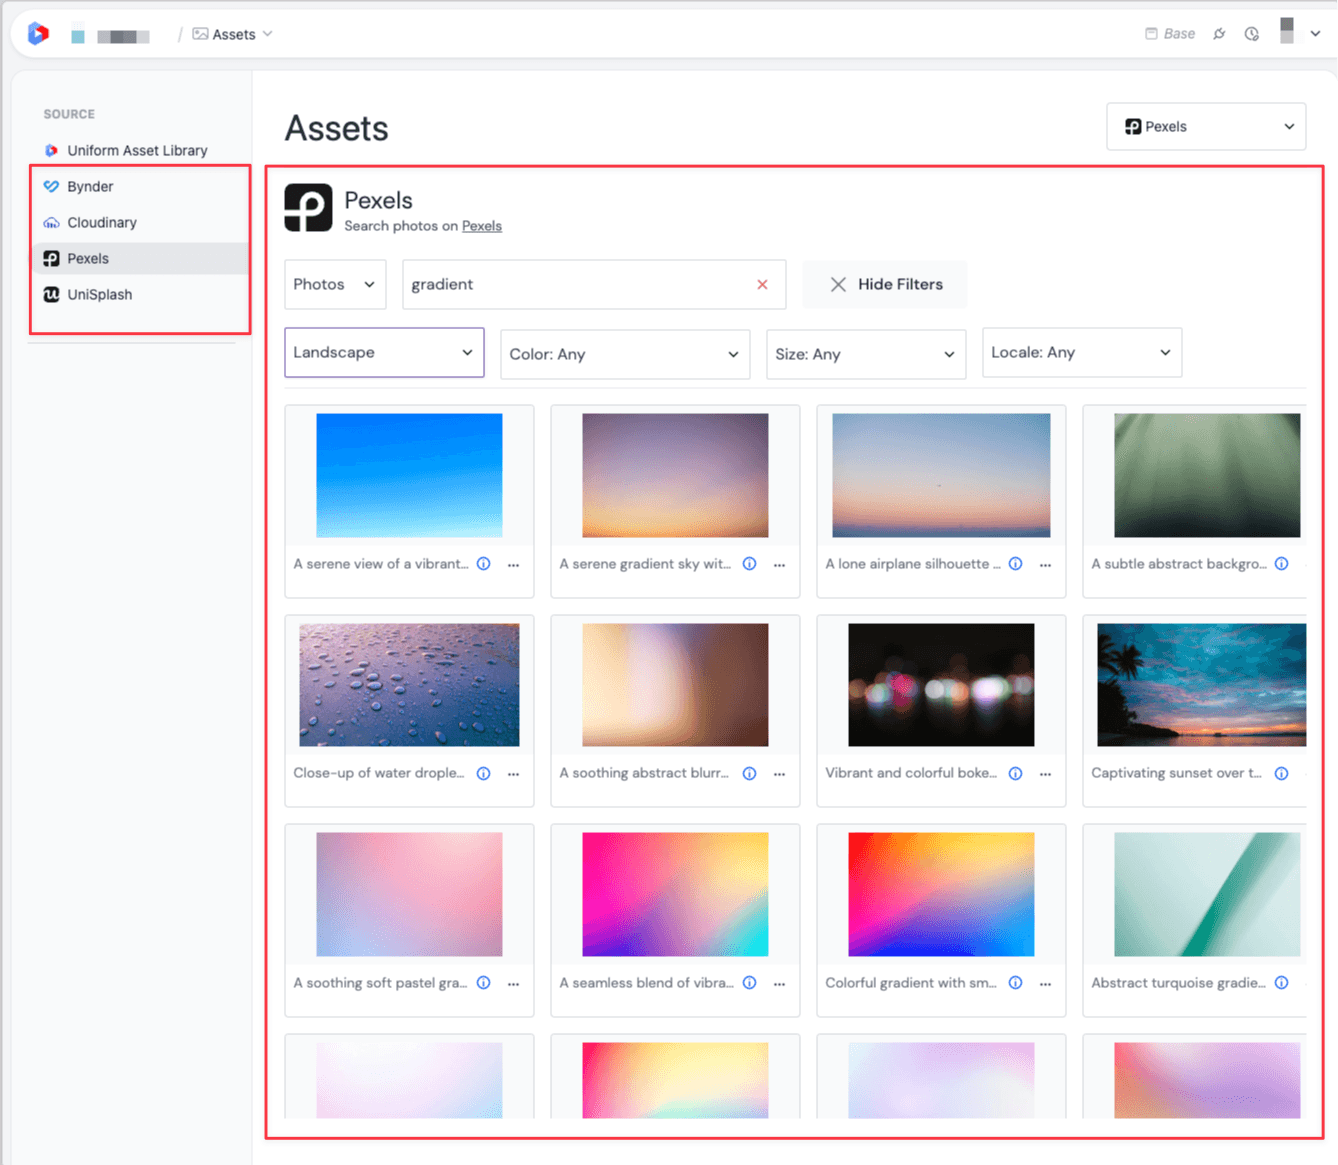This screenshot has height=1165, width=1338.
Task: Open the Assets breadcrumb dropdown
Action: pos(233,34)
